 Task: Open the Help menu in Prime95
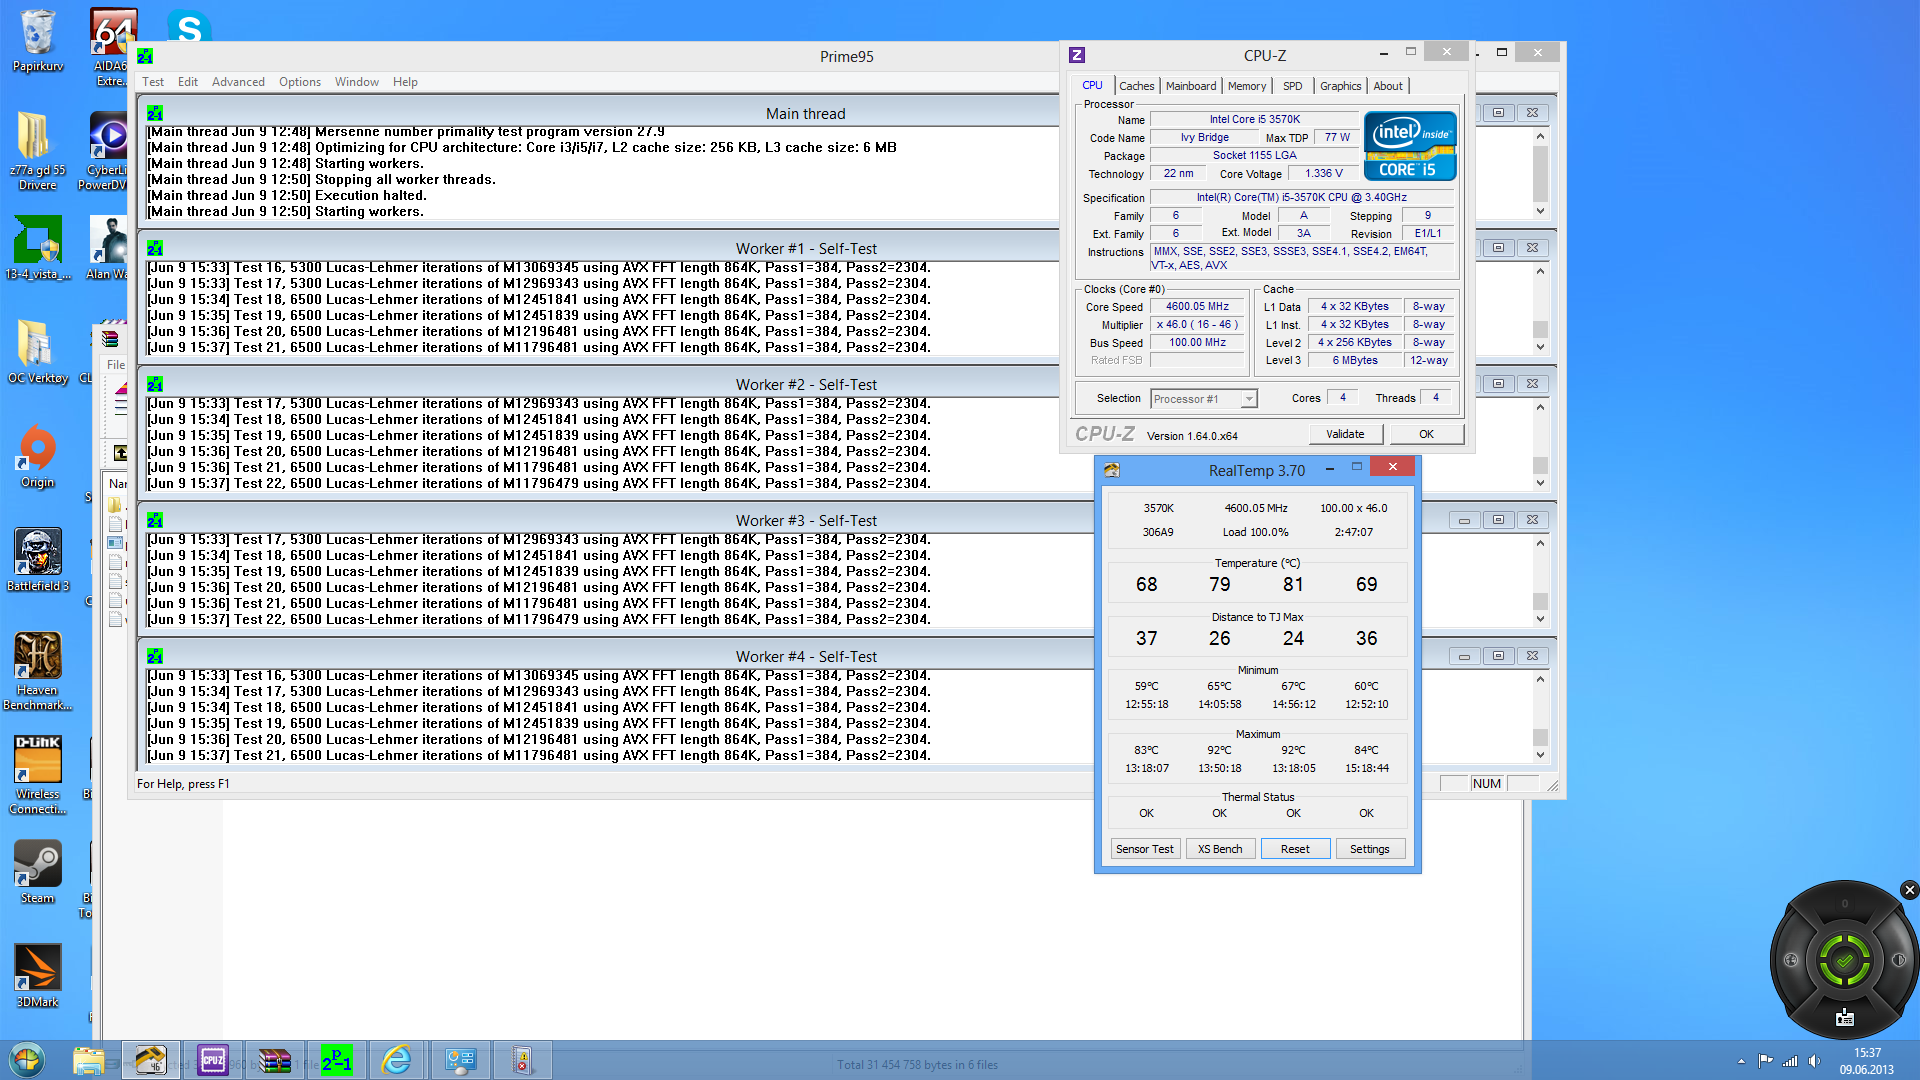(405, 82)
